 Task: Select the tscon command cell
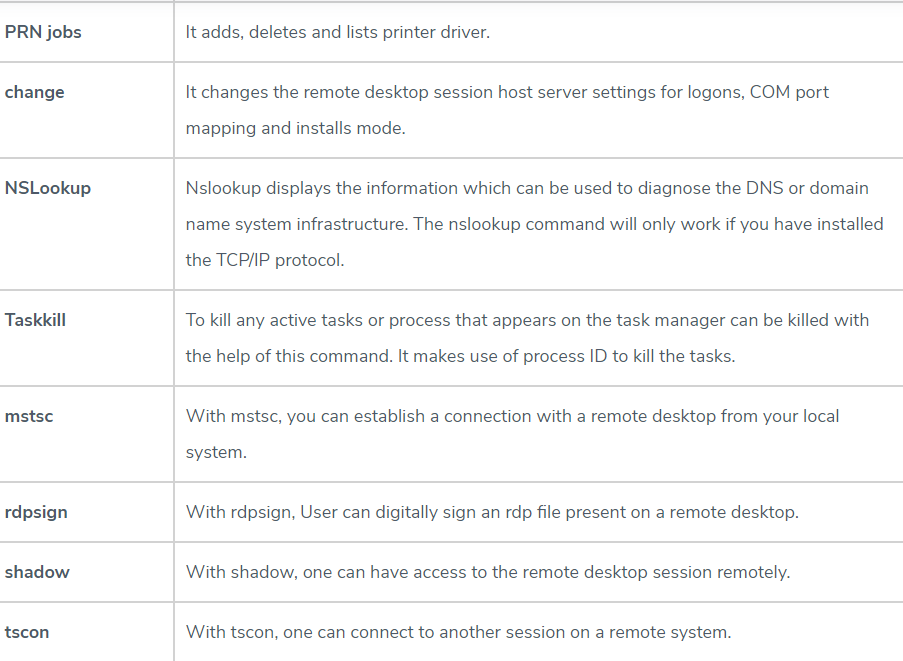point(27,632)
